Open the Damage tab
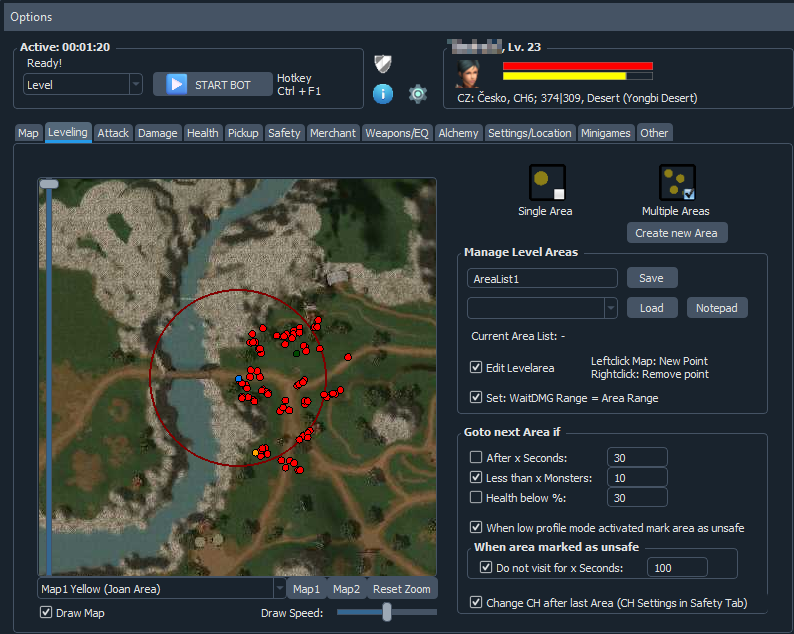The width and height of the screenshot is (794, 634). pos(157,133)
